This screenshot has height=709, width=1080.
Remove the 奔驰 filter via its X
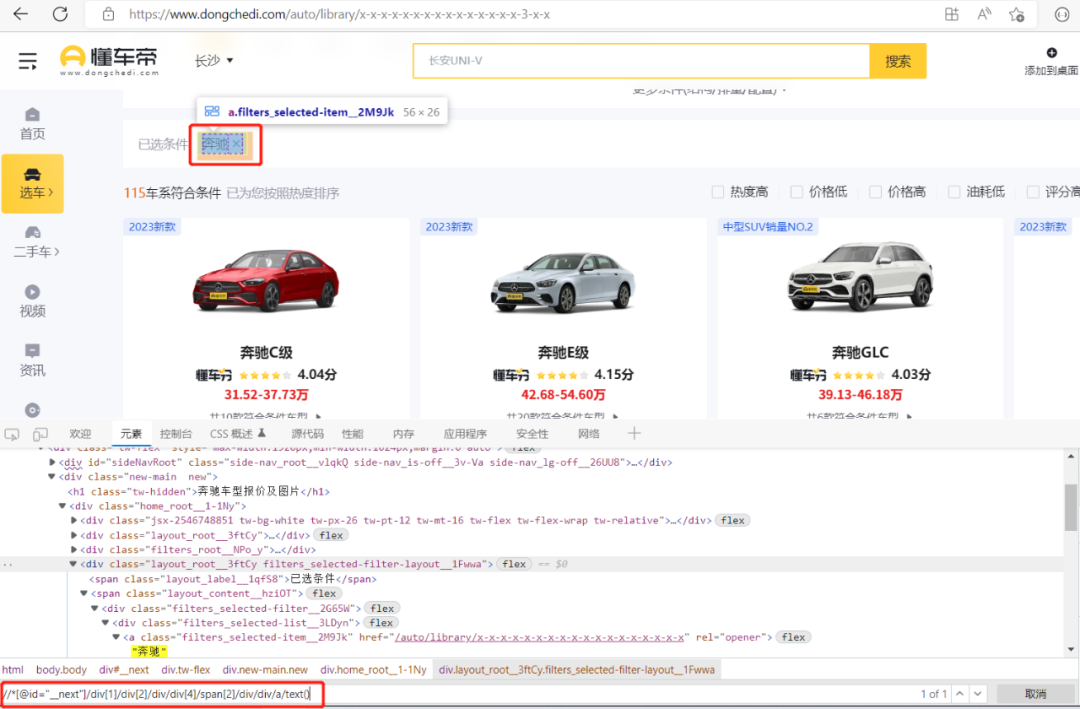[x=237, y=143]
